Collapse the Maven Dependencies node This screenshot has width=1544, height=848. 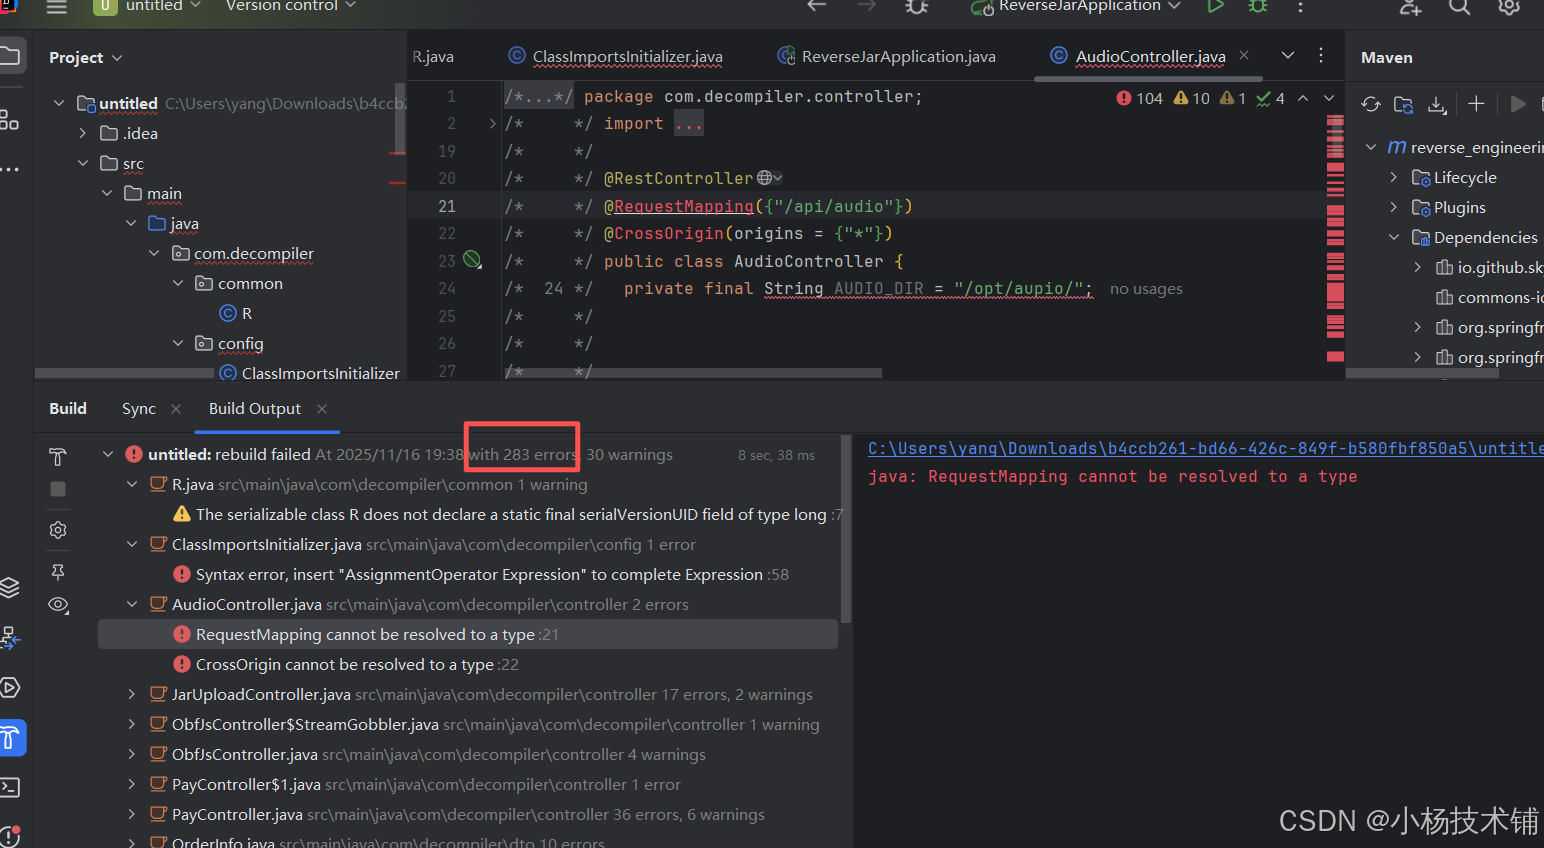(1394, 237)
